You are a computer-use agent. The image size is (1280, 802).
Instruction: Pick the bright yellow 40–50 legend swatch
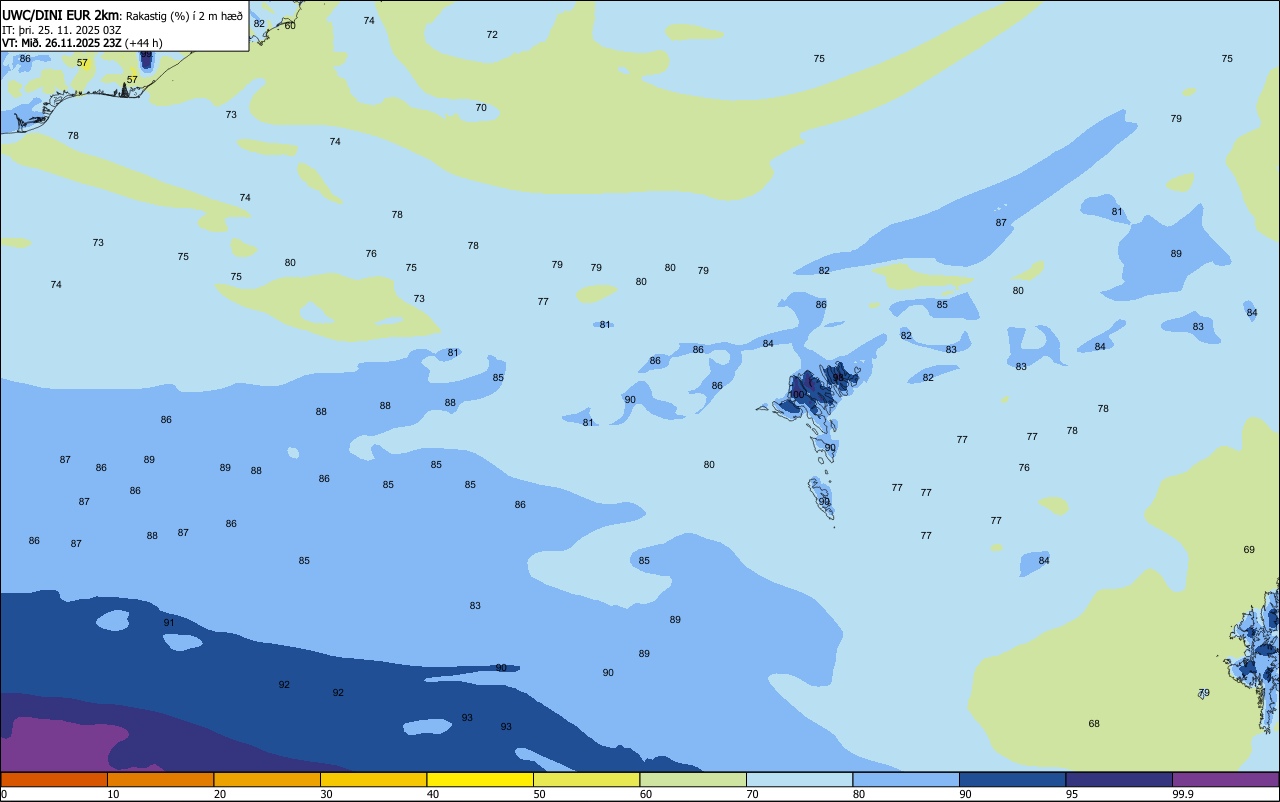click(x=480, y=779)
